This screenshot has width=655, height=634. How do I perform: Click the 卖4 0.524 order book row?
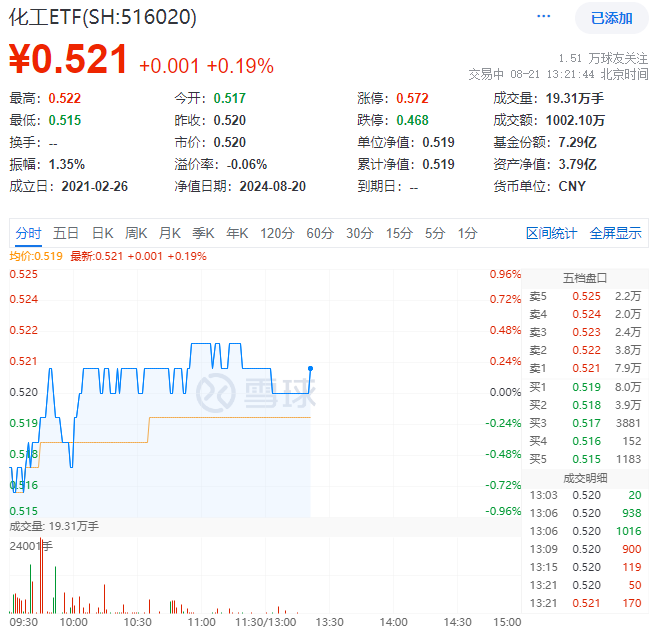coord(585,314)
